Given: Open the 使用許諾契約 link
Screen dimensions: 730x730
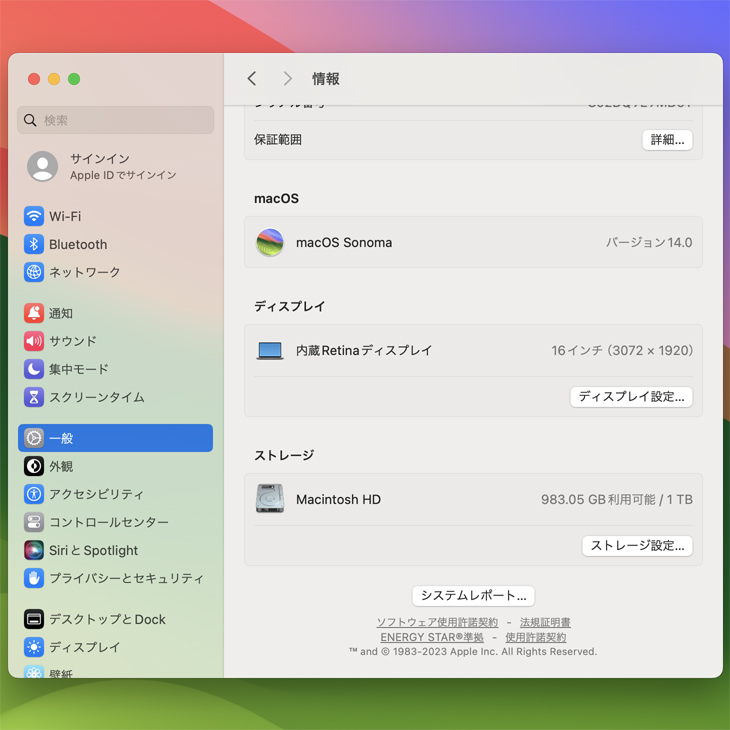Looking at the screenshot, I should tap(536, 637).
